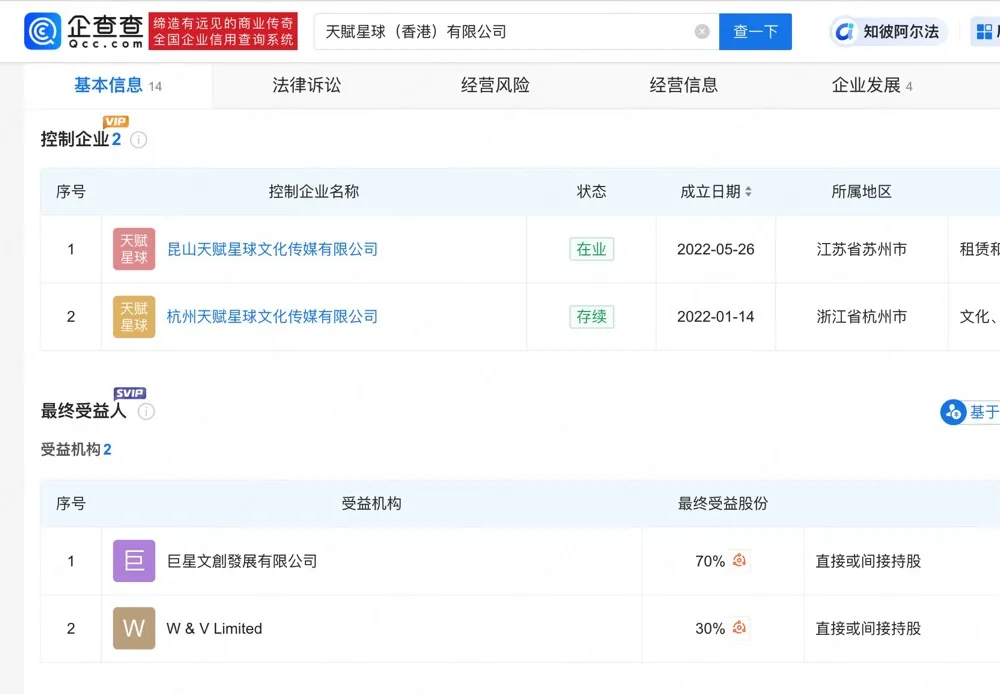Click the 30% share value
1000x694 pixels.
point(710,629)
